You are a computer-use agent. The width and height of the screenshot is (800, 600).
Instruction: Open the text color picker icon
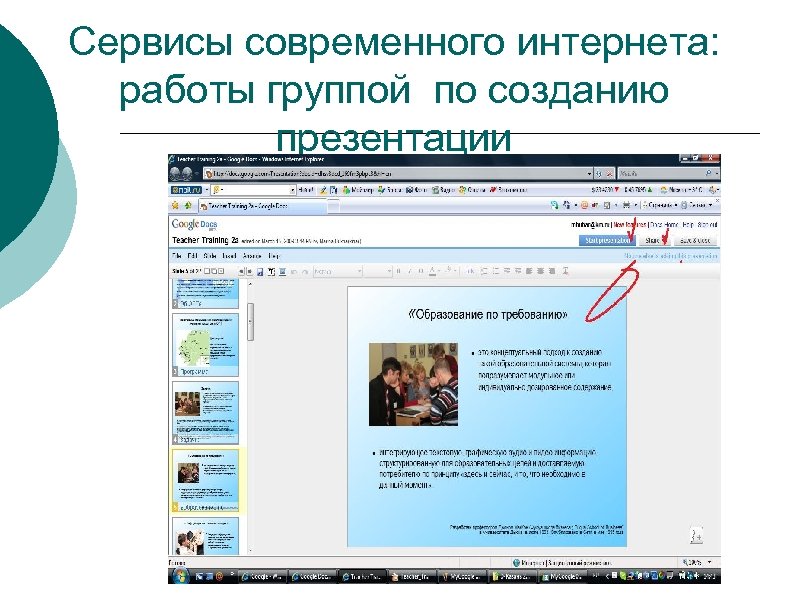[x=435, y=269]
